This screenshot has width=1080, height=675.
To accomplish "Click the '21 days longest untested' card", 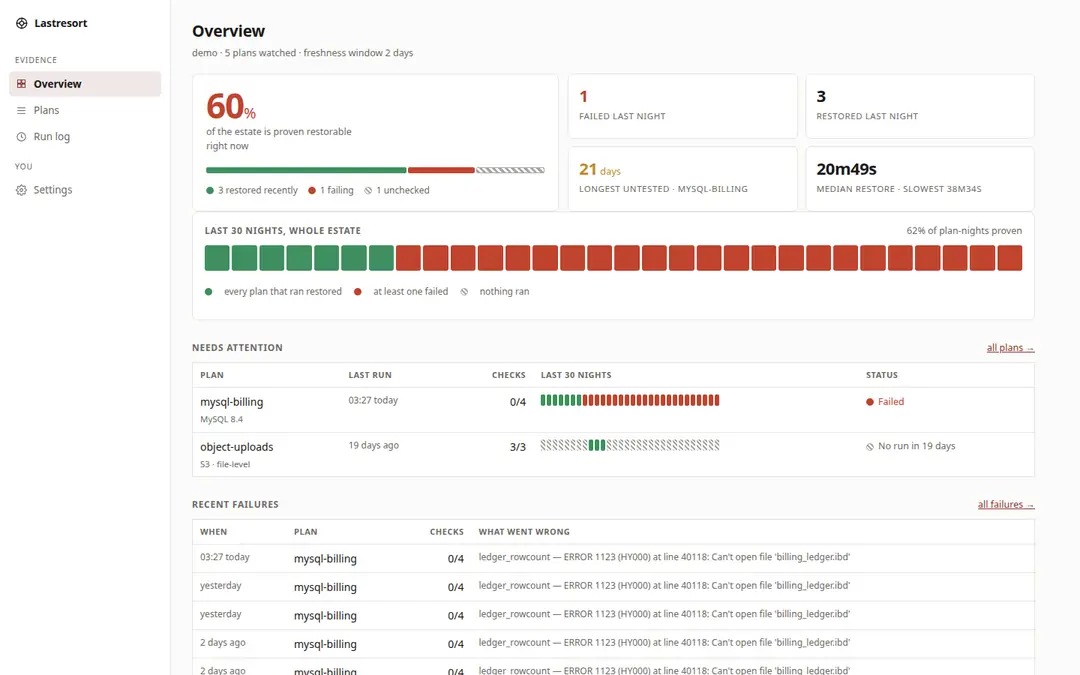I will [683, 178].
